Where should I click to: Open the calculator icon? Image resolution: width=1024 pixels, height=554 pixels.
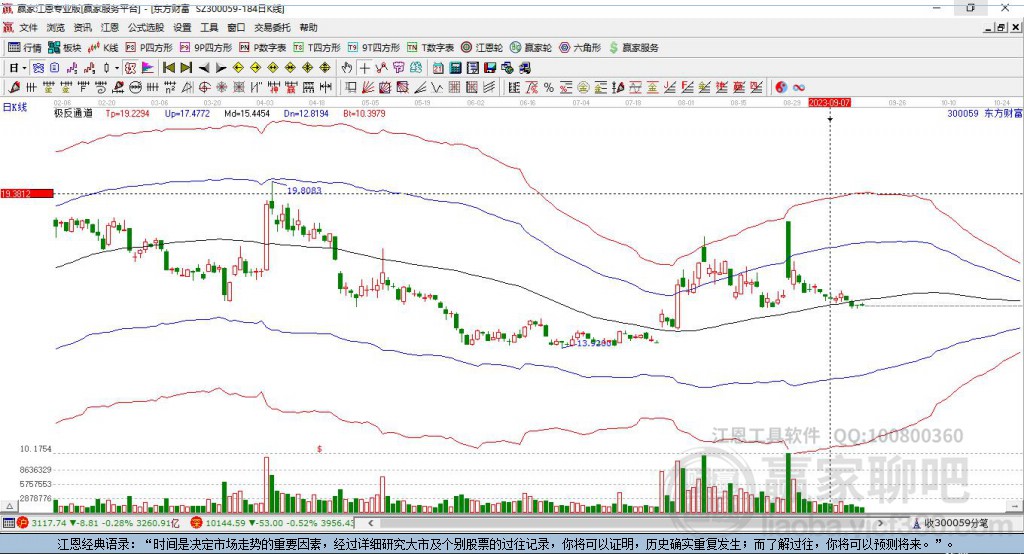coord(455,68)
